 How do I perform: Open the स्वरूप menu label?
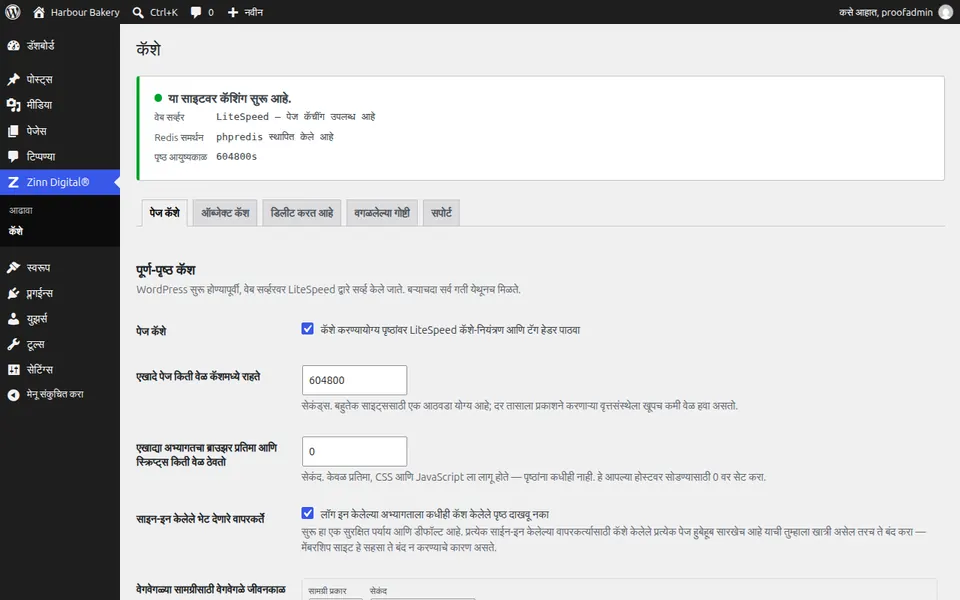coord(39,268)
